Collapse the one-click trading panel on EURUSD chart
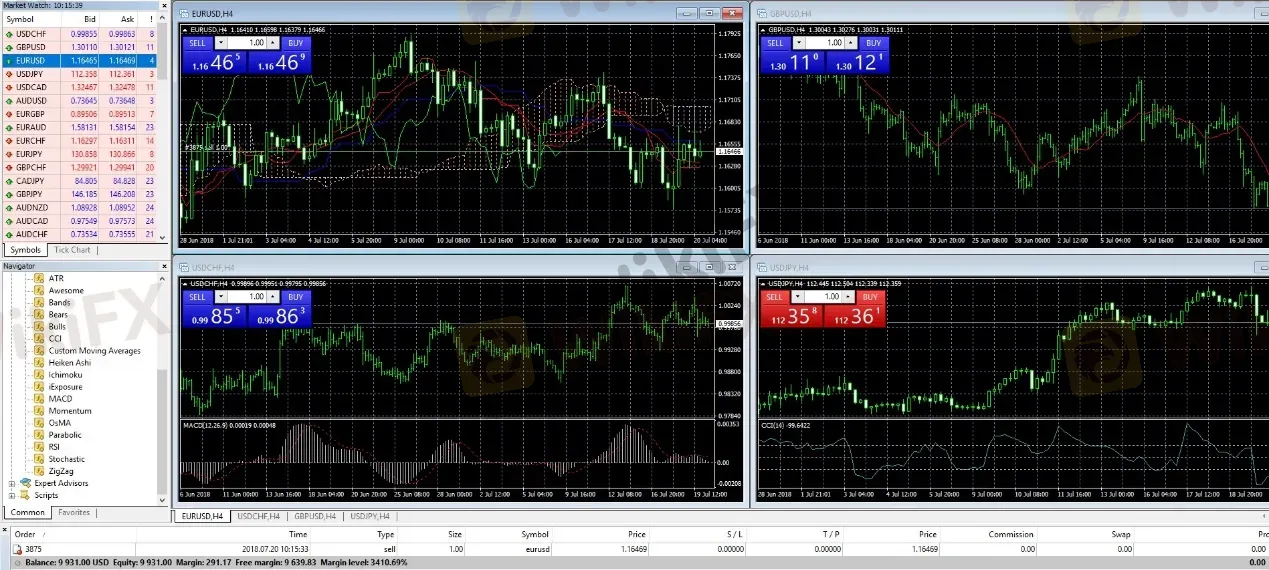1269x570 pixels. (x=185, y=30)
